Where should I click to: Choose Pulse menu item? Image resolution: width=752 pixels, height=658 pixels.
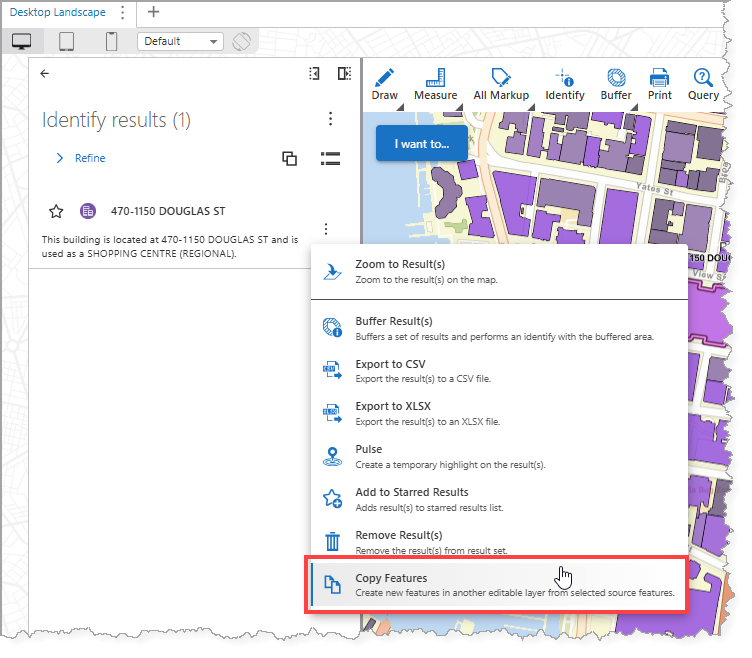click(499, 457)
